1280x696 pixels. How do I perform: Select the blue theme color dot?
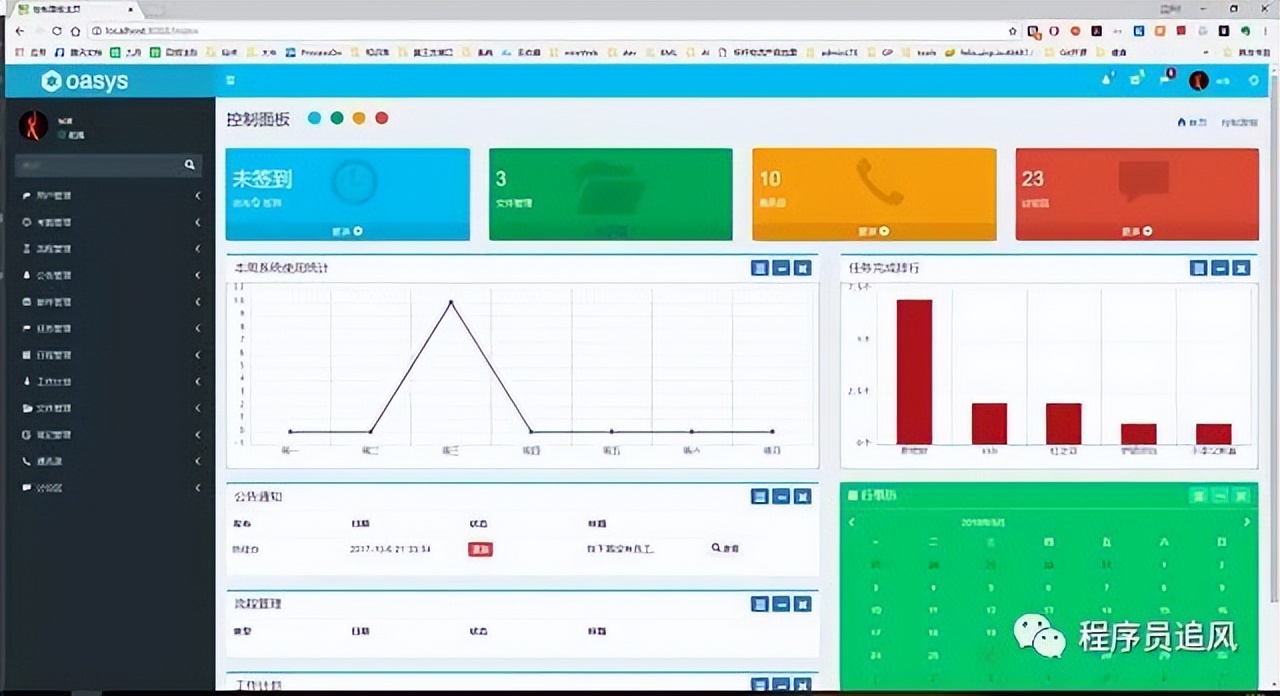[315, 118]
